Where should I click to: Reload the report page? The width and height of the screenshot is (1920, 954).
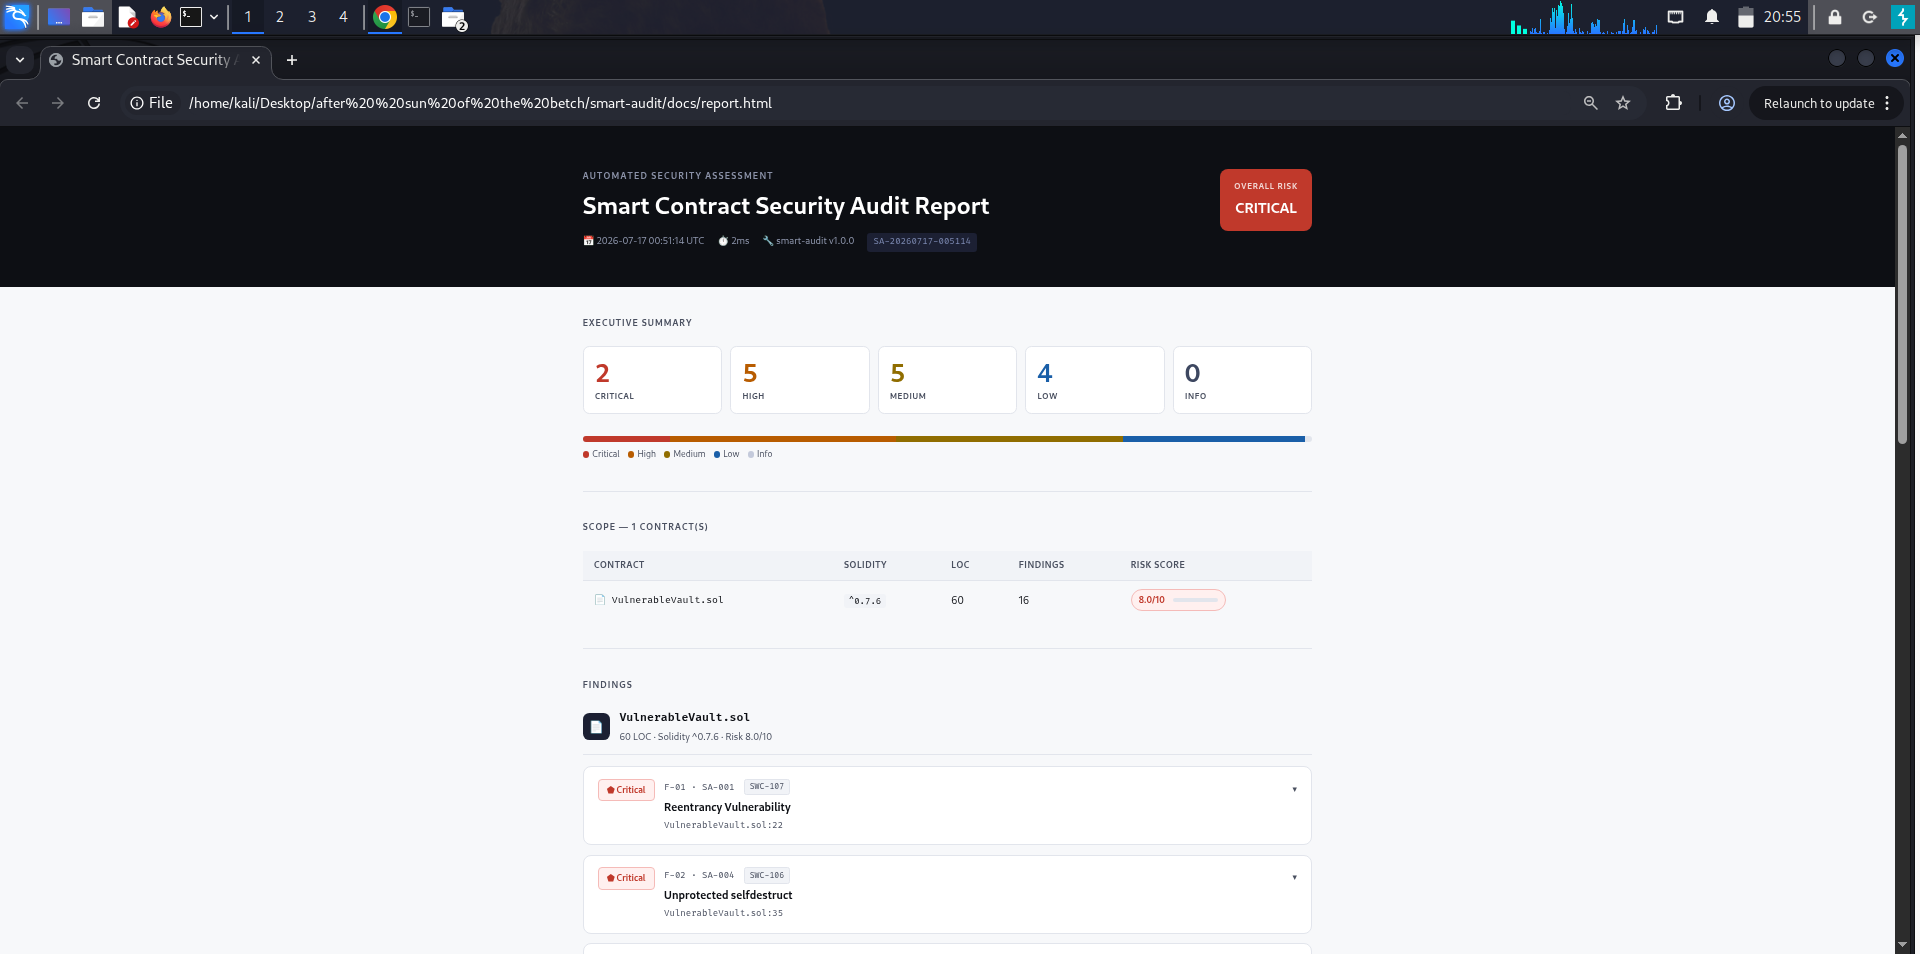[x=94, y=103]
